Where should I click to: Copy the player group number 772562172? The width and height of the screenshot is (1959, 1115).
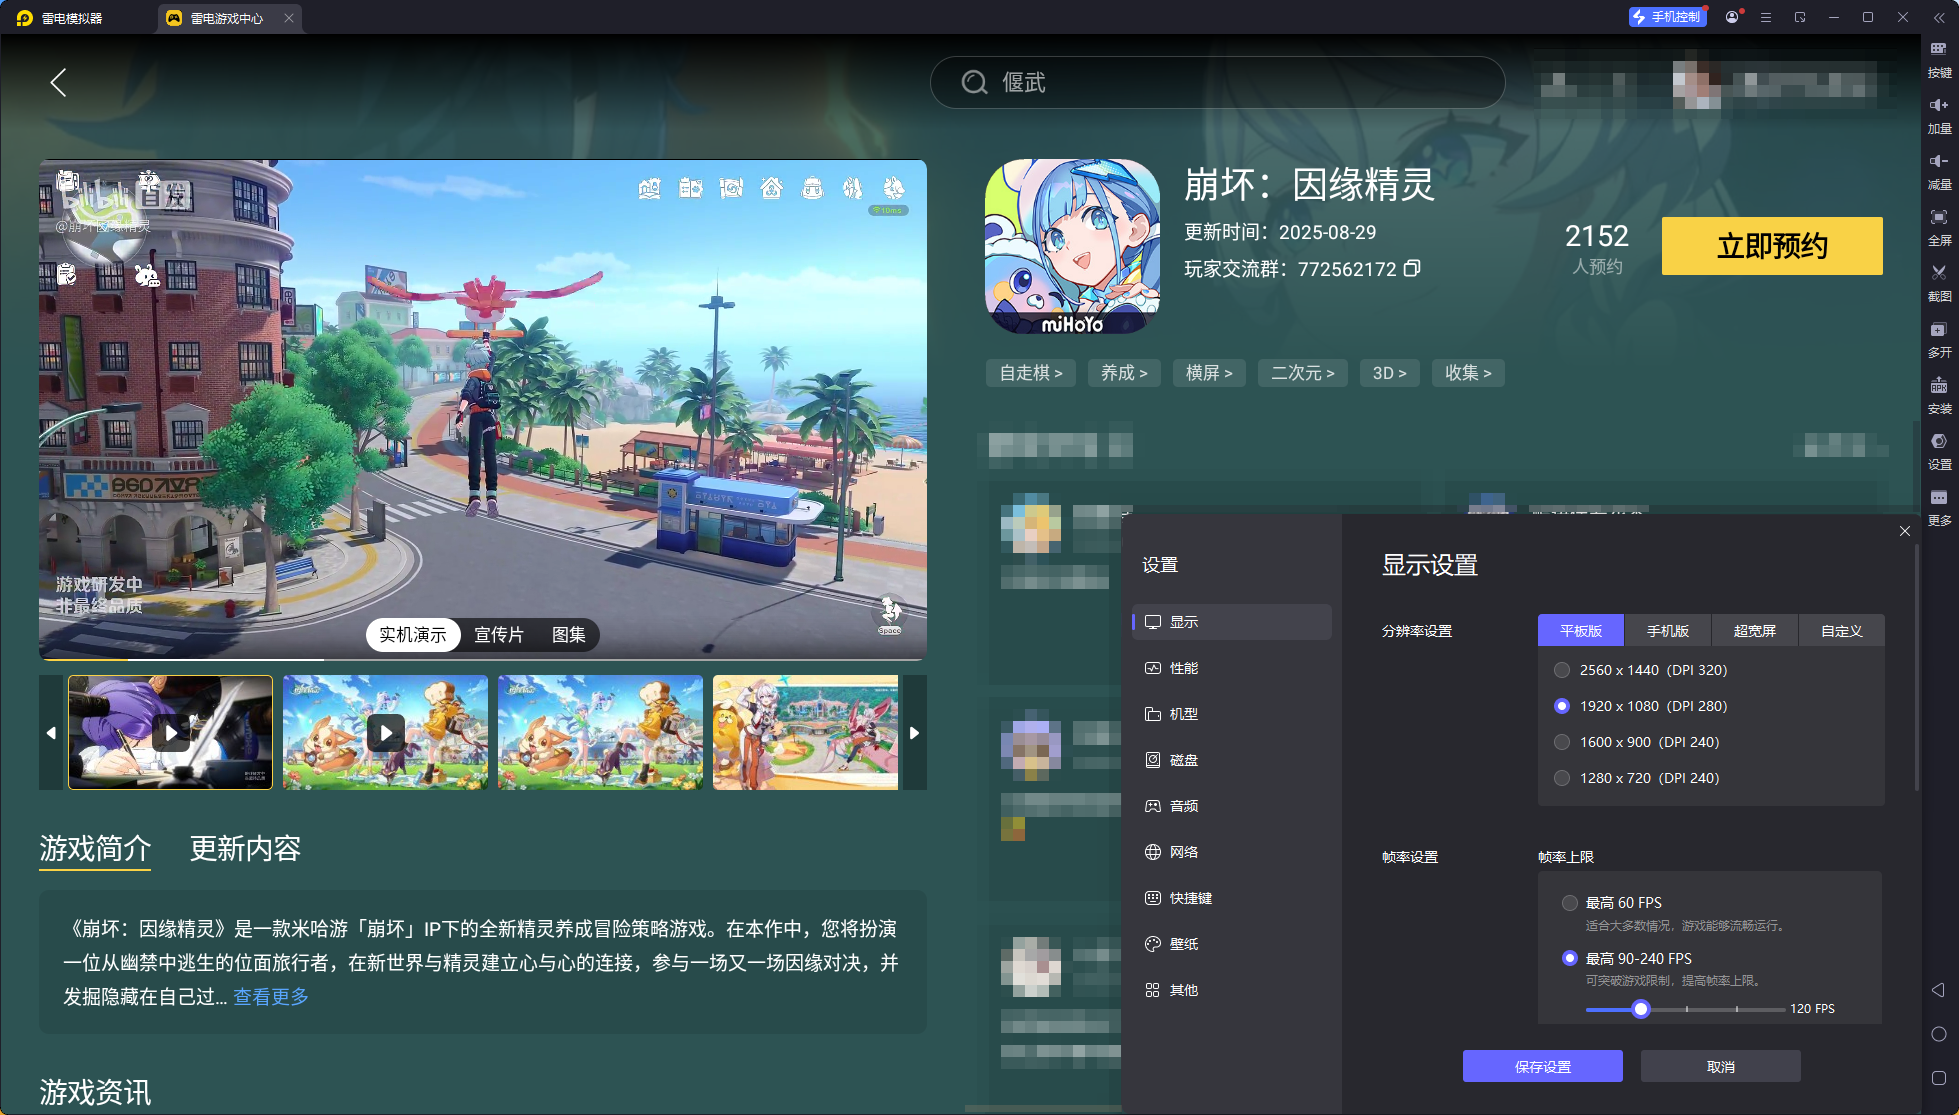1412,268
